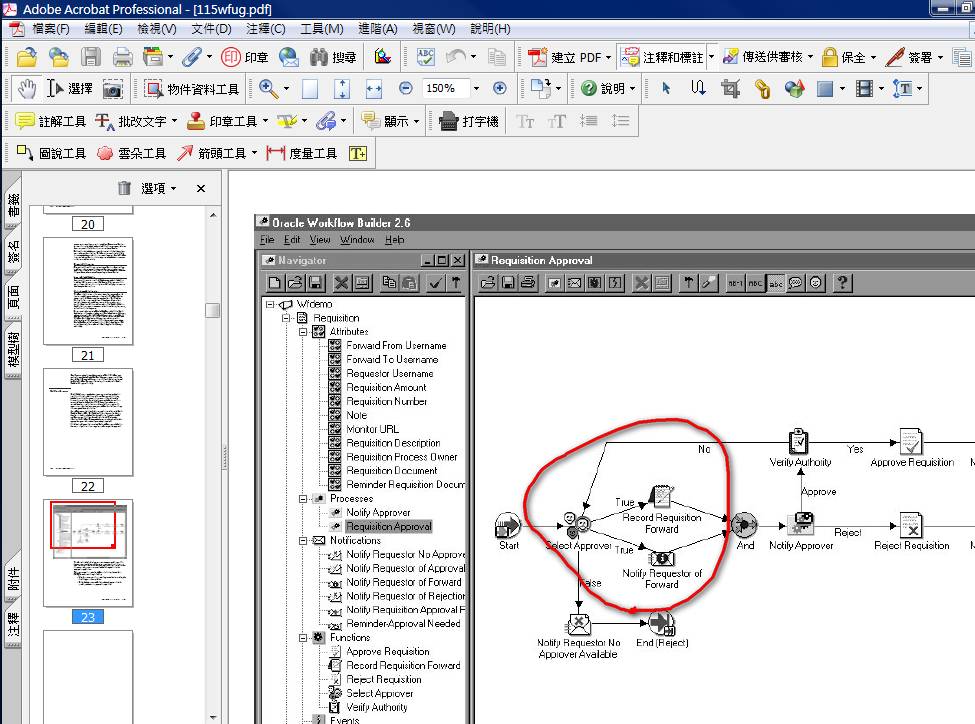
Task: Delete page using the trash icon
Action: [x=124, y=188]
